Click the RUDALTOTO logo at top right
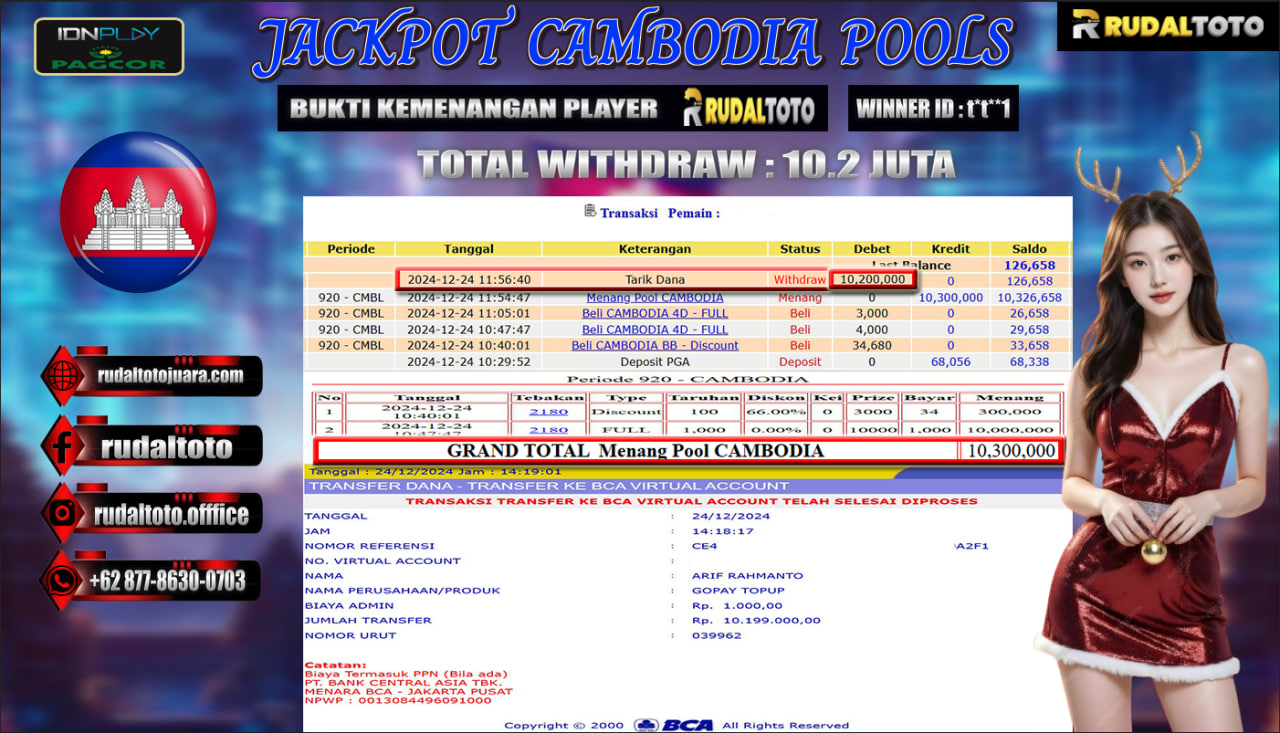This screenshot has height=733, width=1280. [x=1167, y=25]
